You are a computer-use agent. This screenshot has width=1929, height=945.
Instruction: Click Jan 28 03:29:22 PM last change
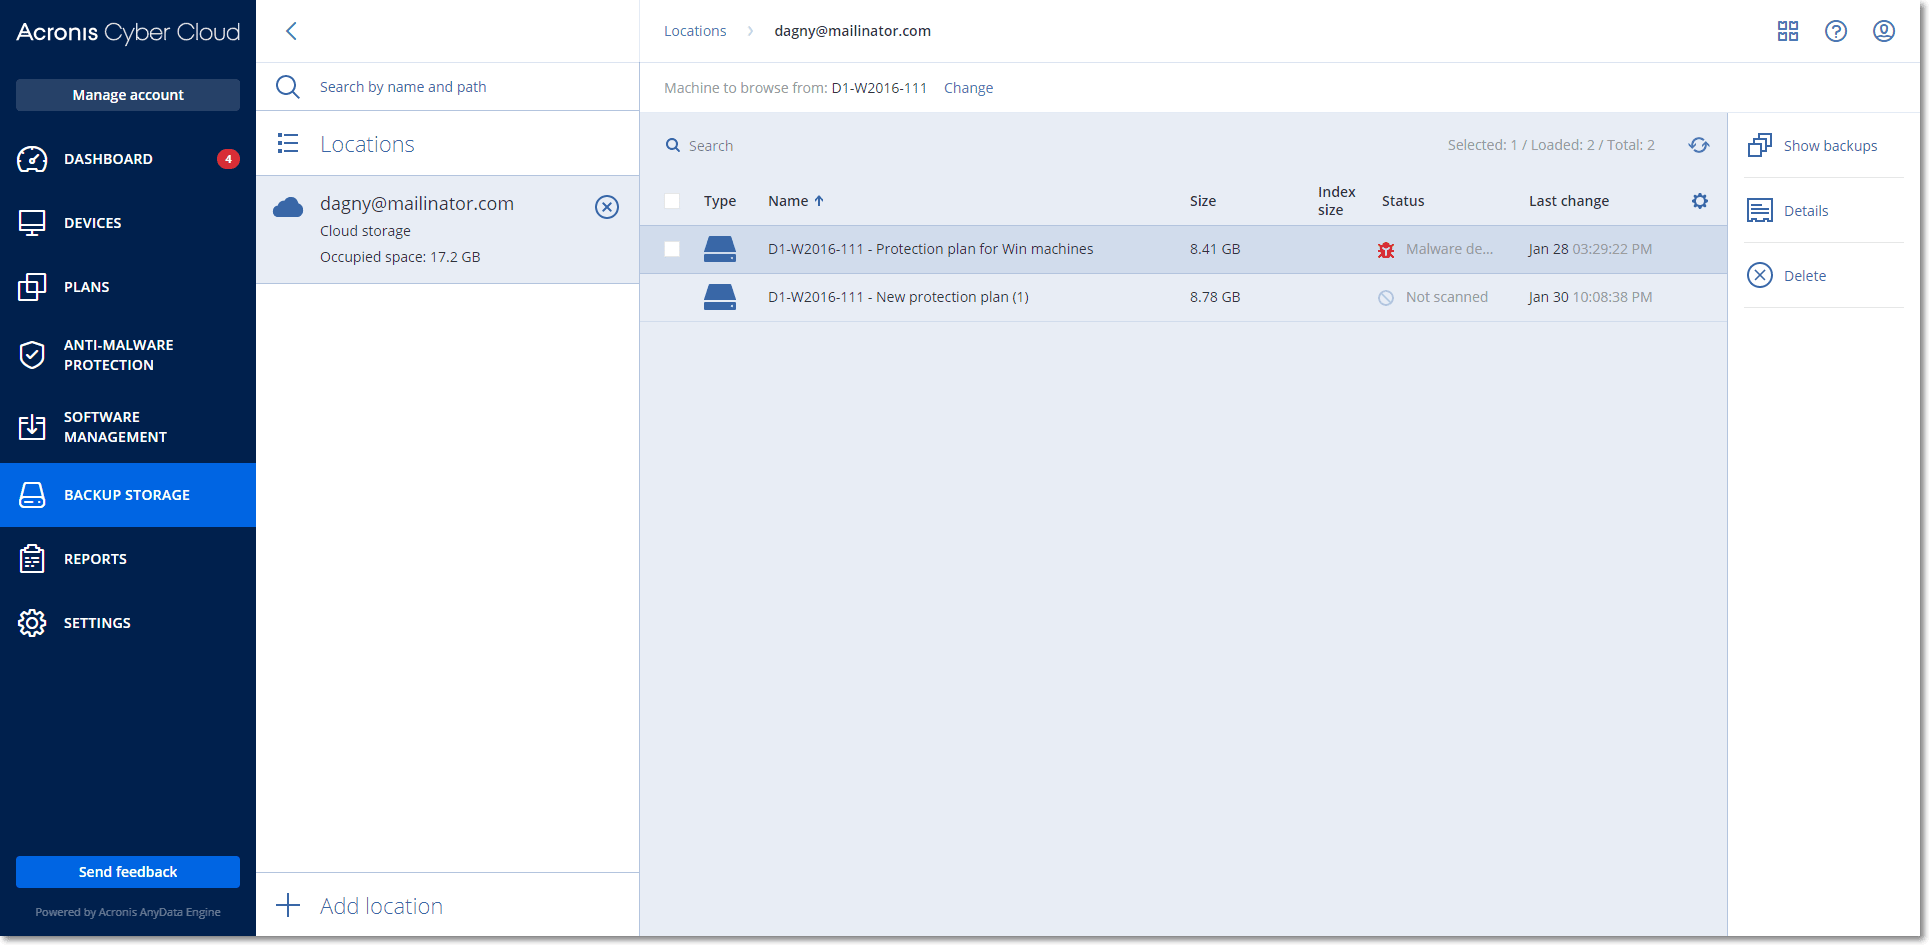coord(1590,249)
